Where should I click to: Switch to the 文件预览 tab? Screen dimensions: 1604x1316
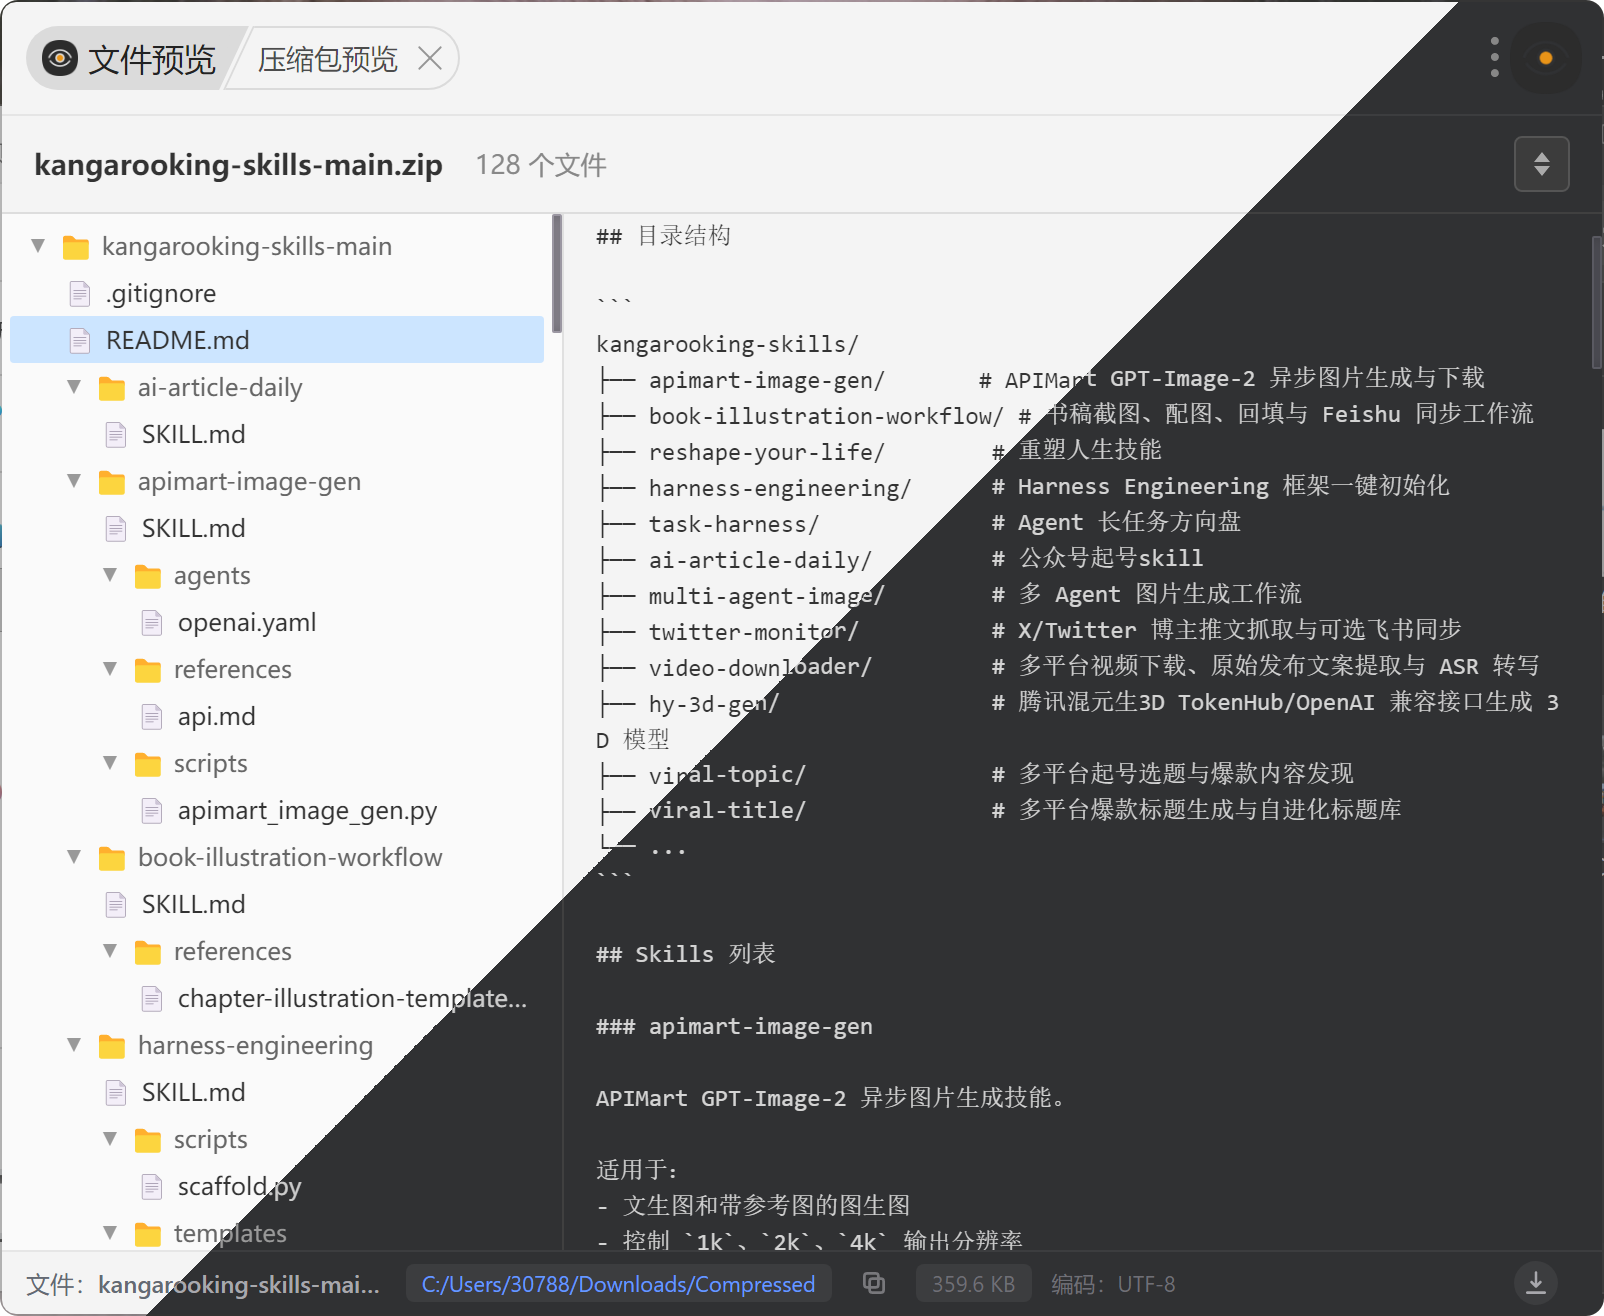[130, 59]
